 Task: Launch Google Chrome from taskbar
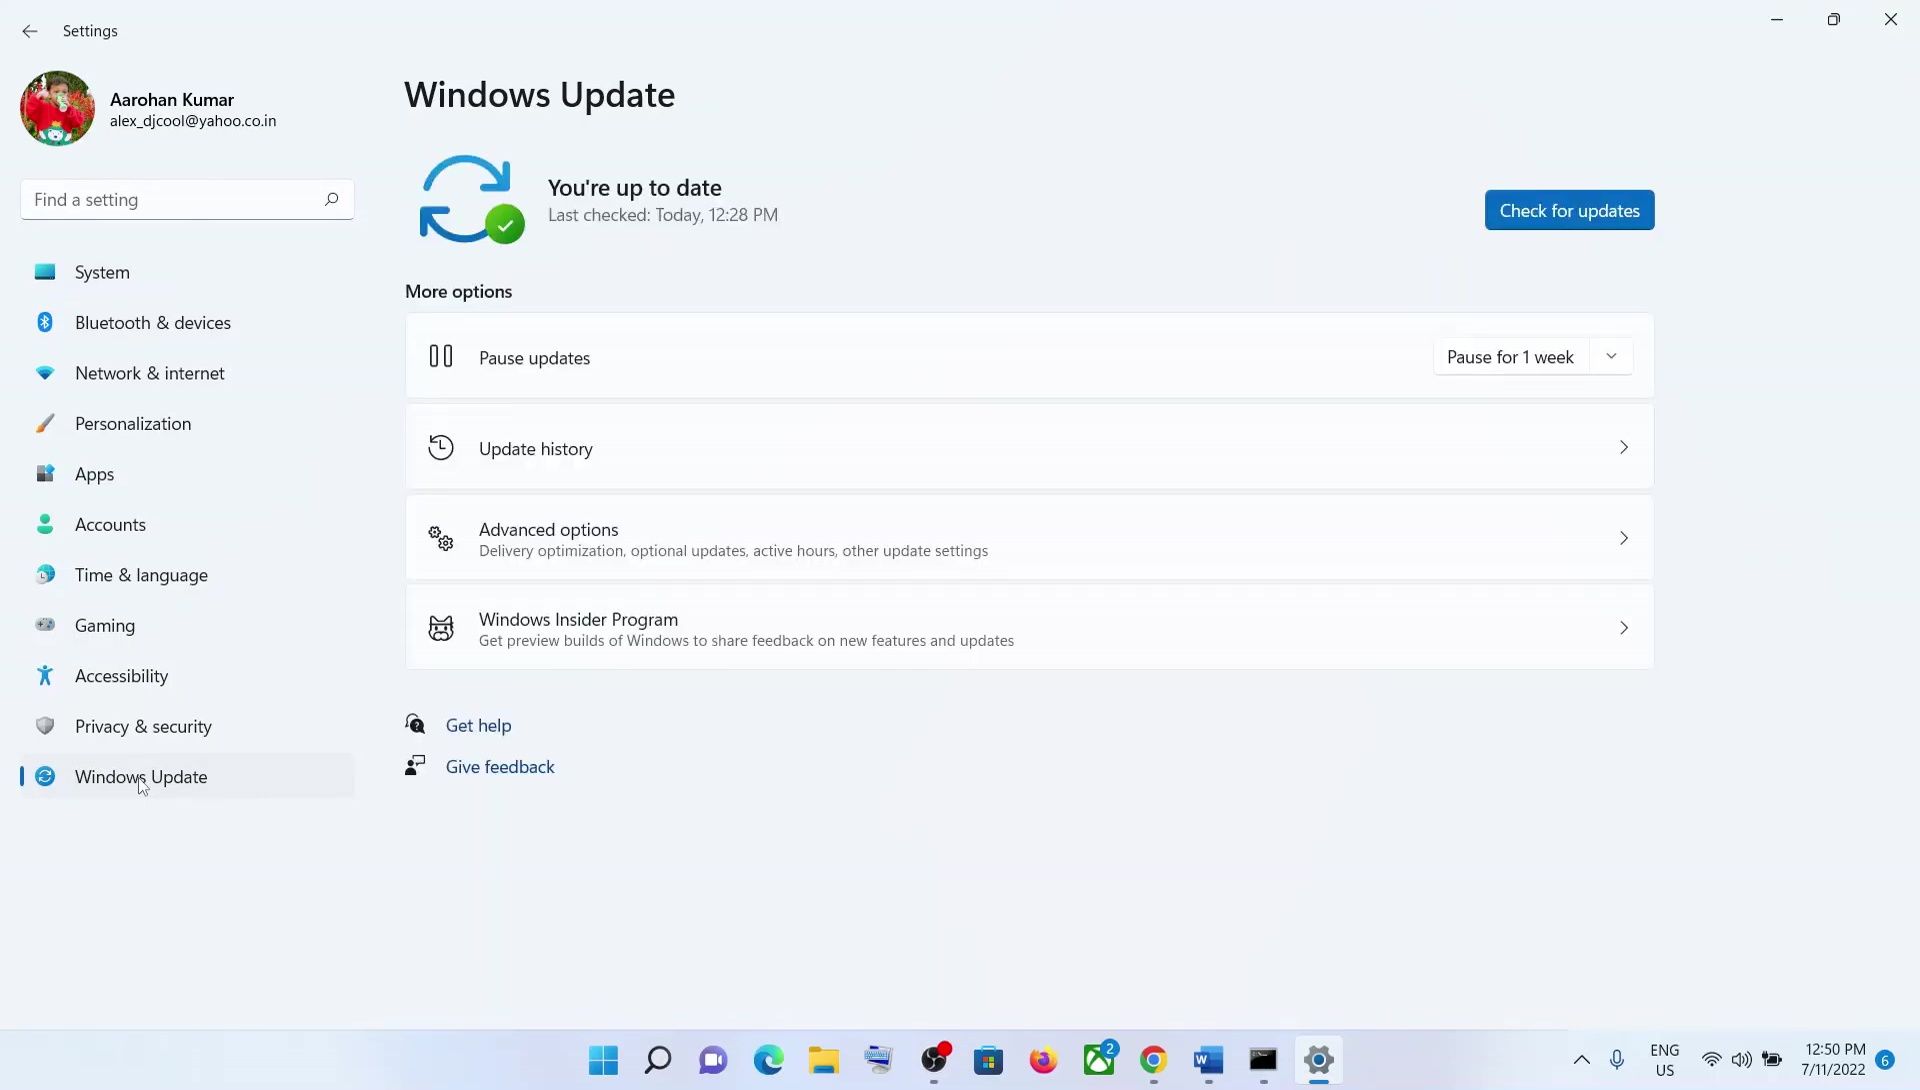point(1154,1060)
